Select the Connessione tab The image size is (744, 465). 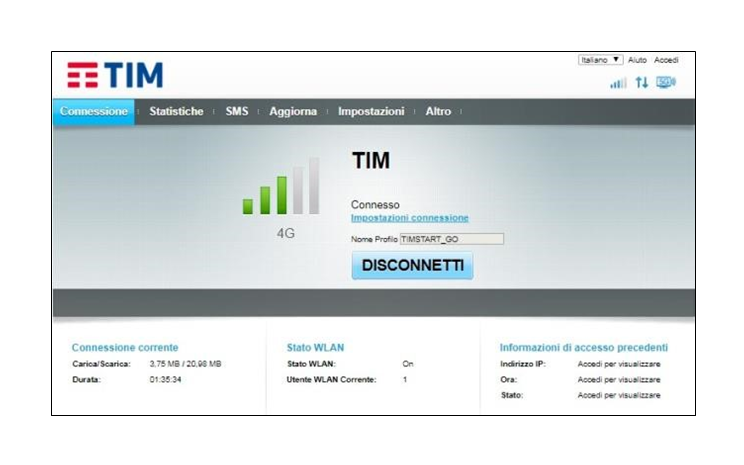(x=93, y=112)
